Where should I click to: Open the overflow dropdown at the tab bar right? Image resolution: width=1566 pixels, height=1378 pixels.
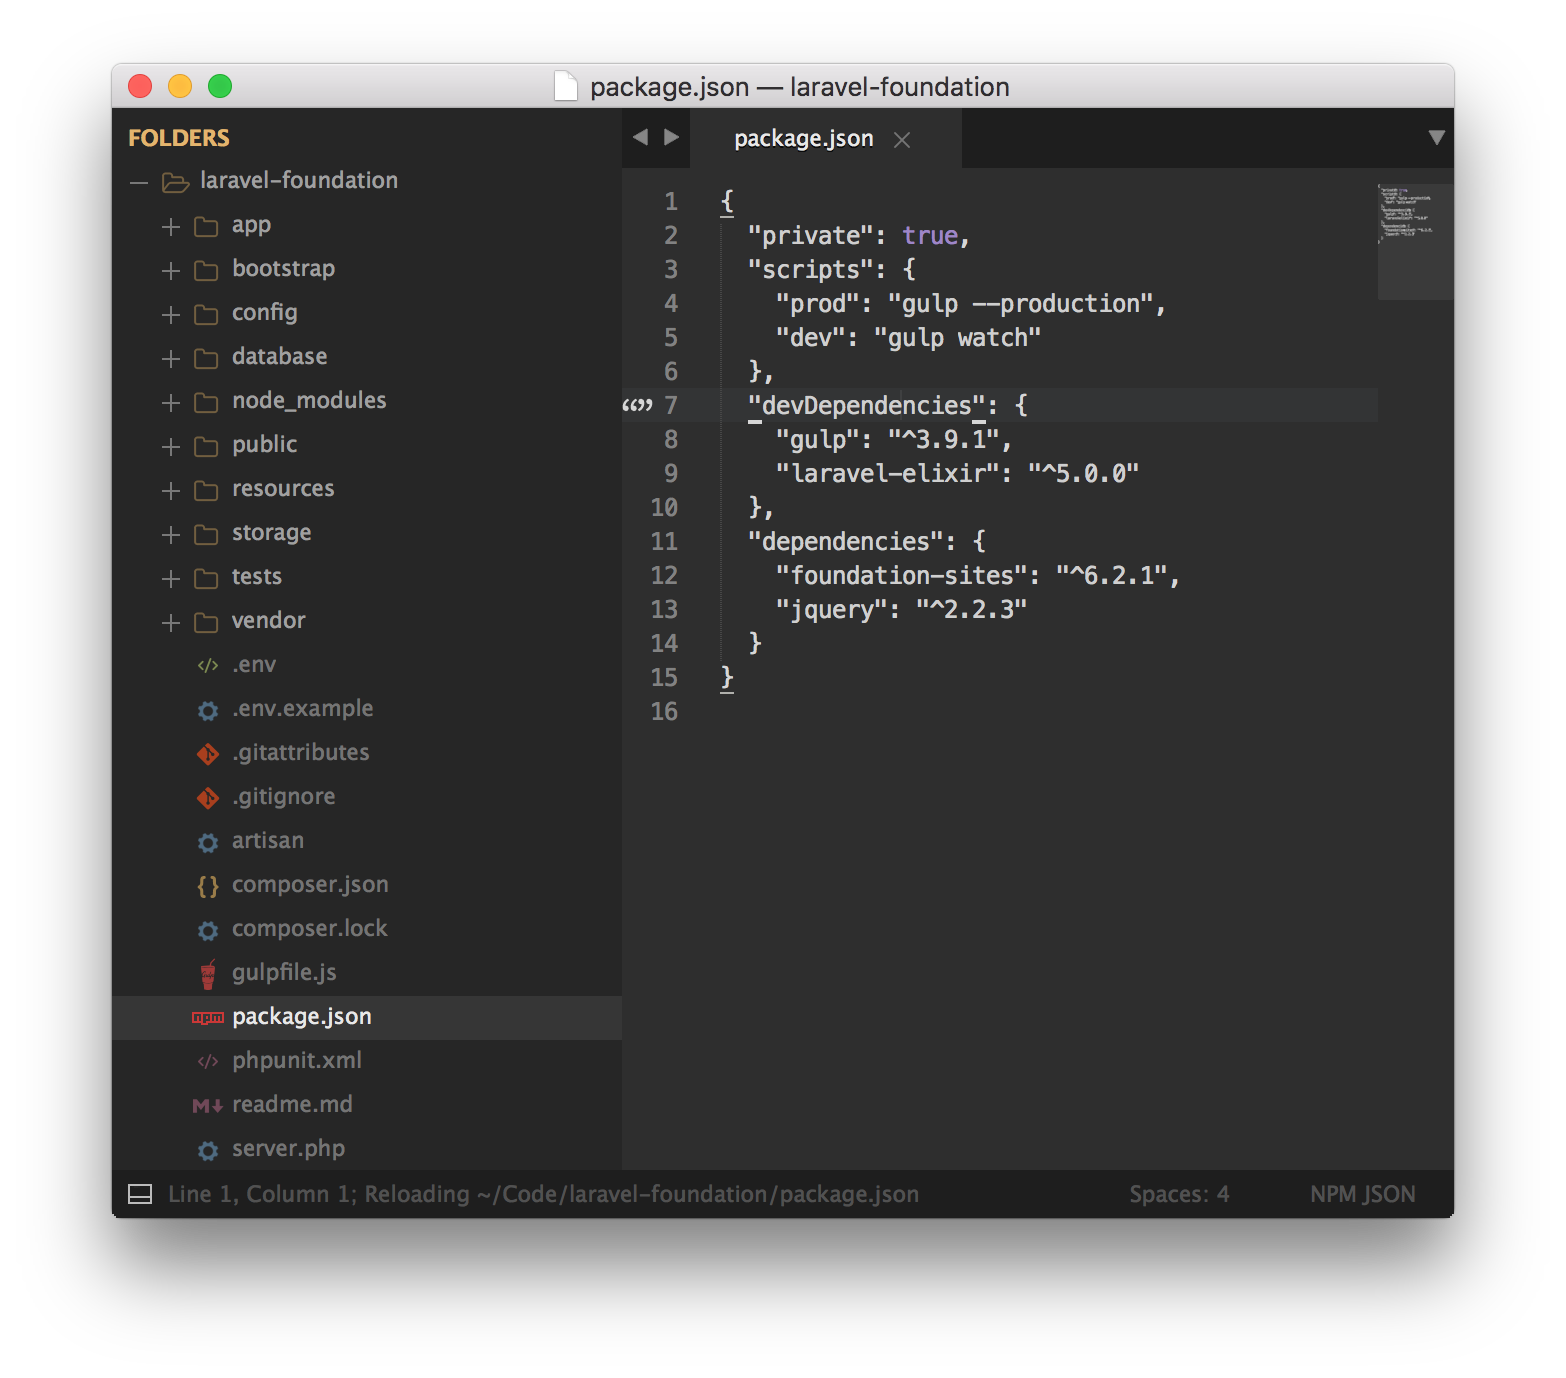pos(1437,138)
